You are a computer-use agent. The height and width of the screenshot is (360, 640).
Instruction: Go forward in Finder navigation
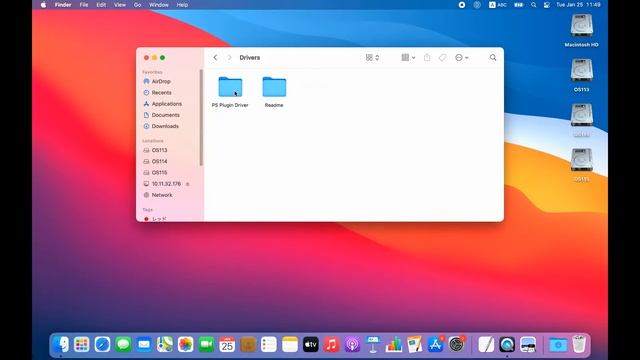coord(229,58)
